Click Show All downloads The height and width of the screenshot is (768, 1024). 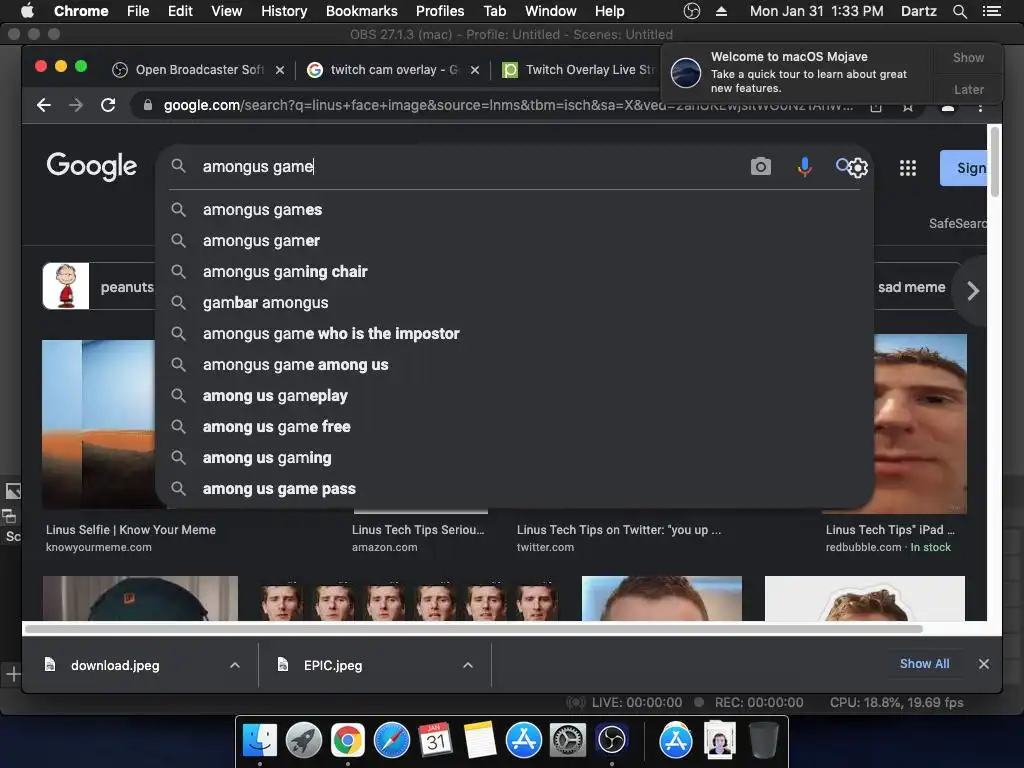924,664
